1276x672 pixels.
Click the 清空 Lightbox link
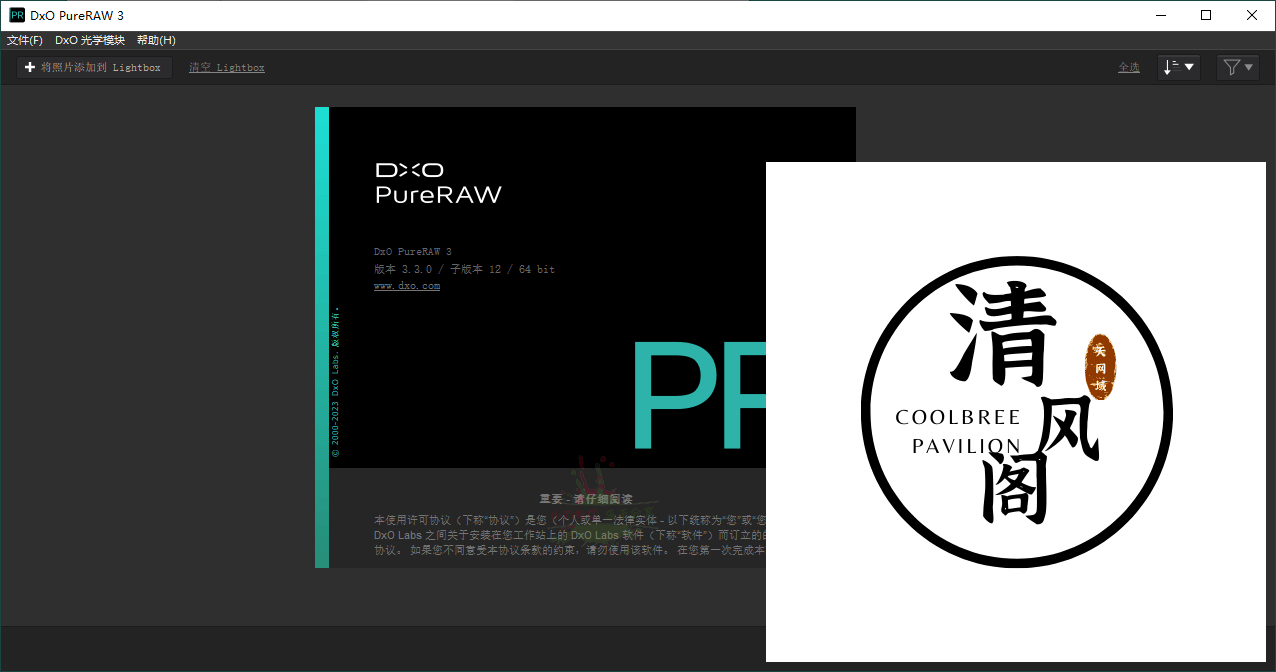[227, 68]
